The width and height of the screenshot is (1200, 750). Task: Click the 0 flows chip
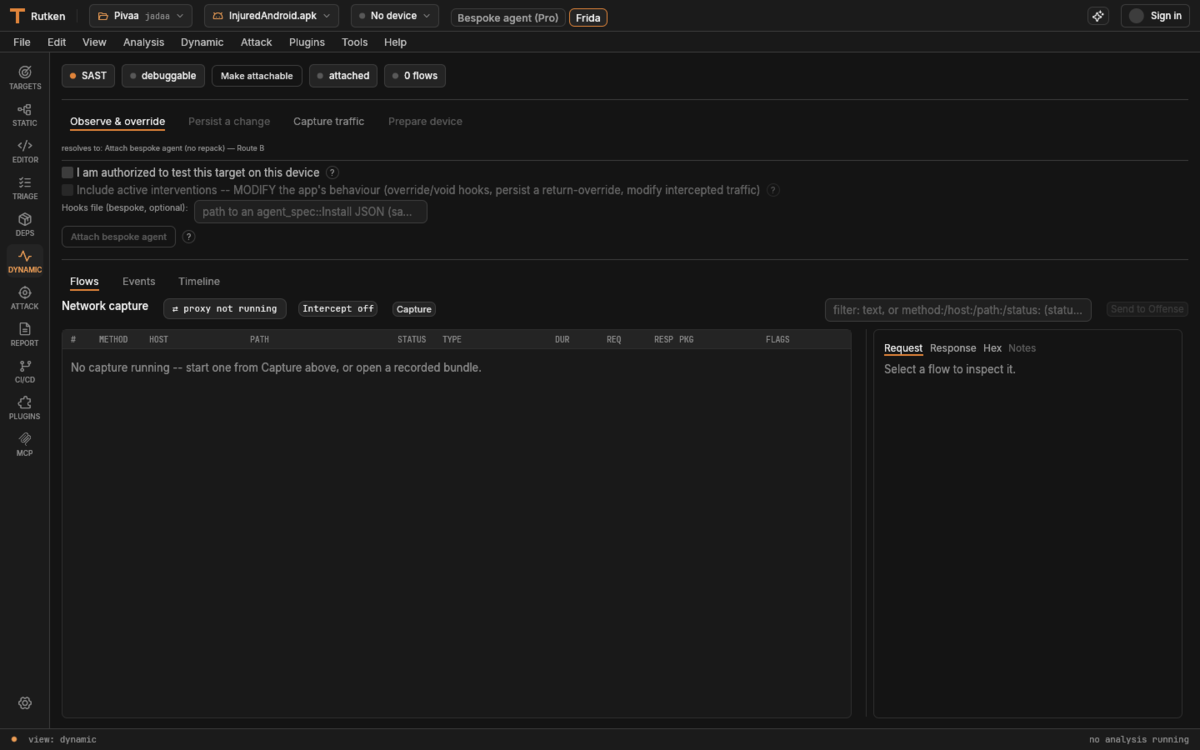(x=415, y=76)
